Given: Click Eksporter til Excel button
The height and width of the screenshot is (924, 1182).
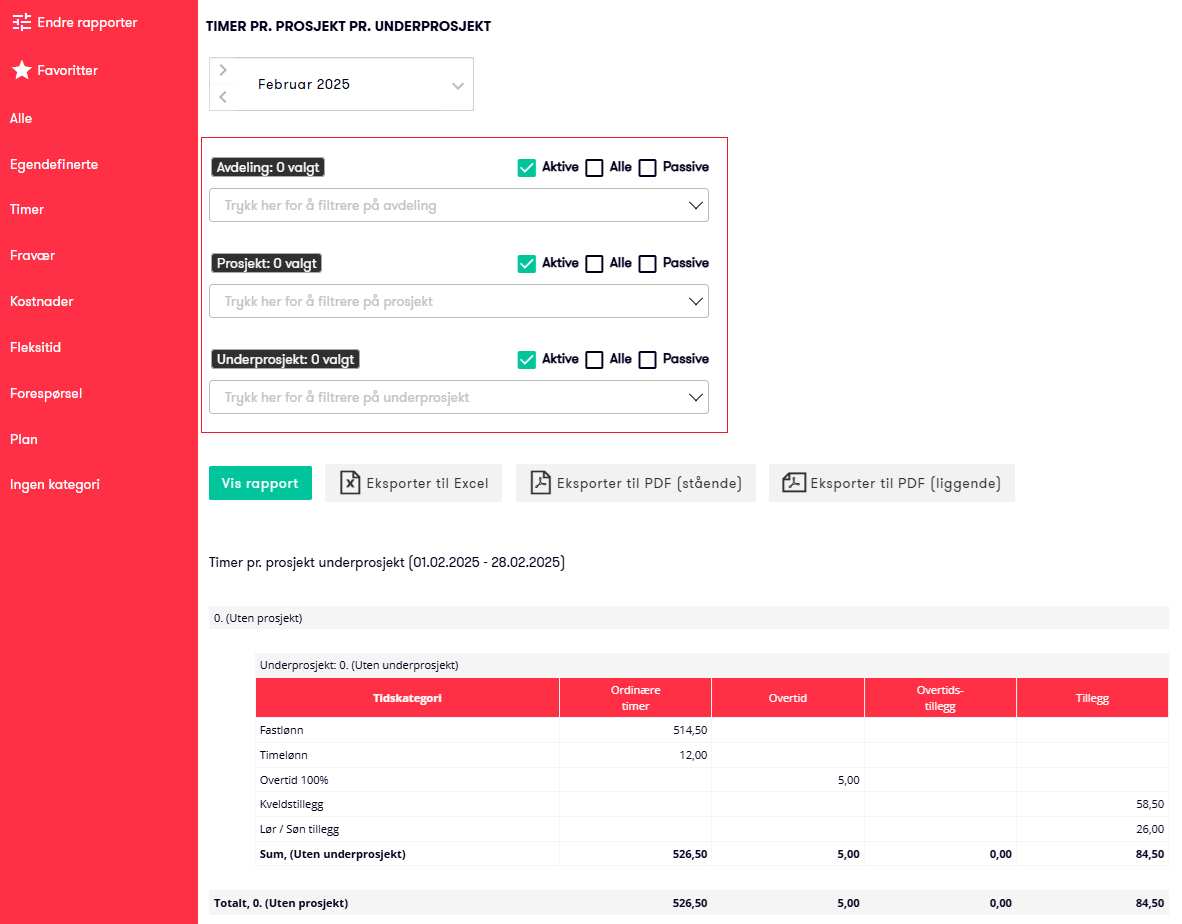Looking at the screenshot, I should coord(413,483).
